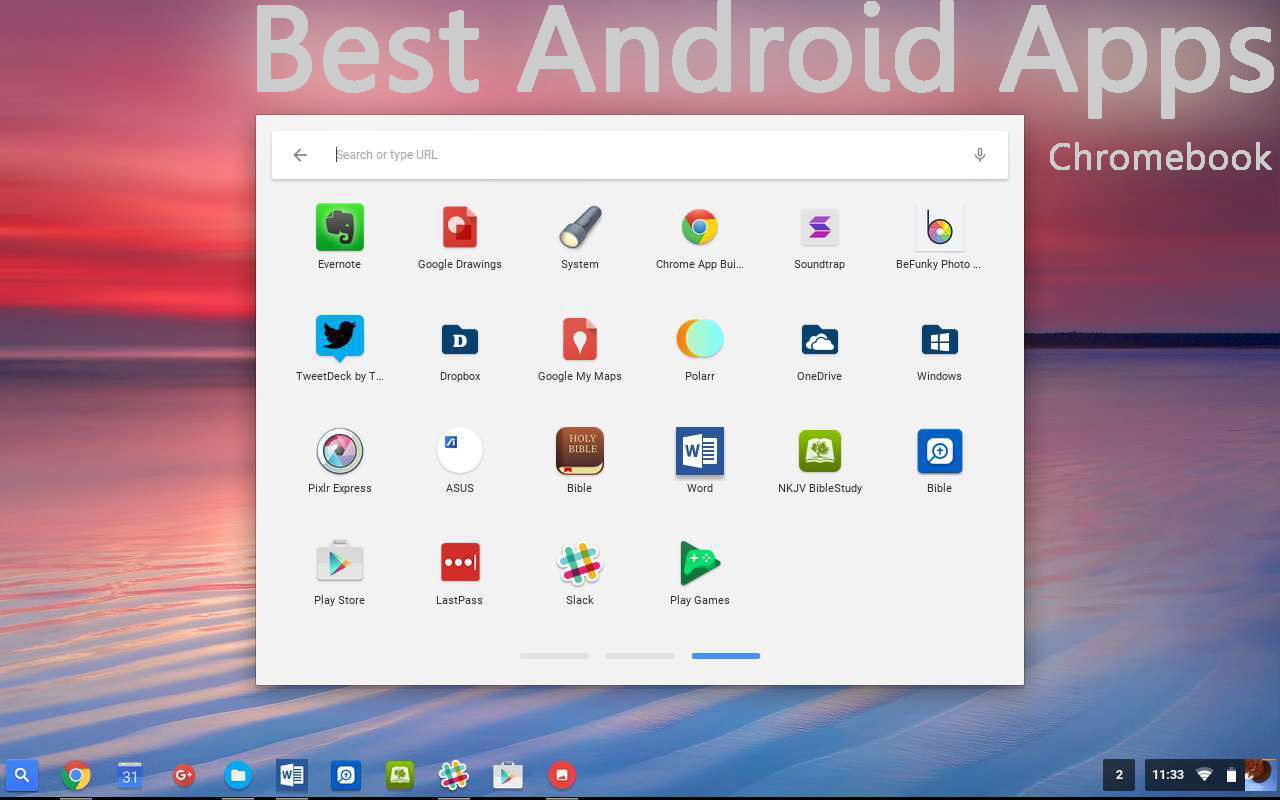Switch to the first launcher page

[554, 656]
